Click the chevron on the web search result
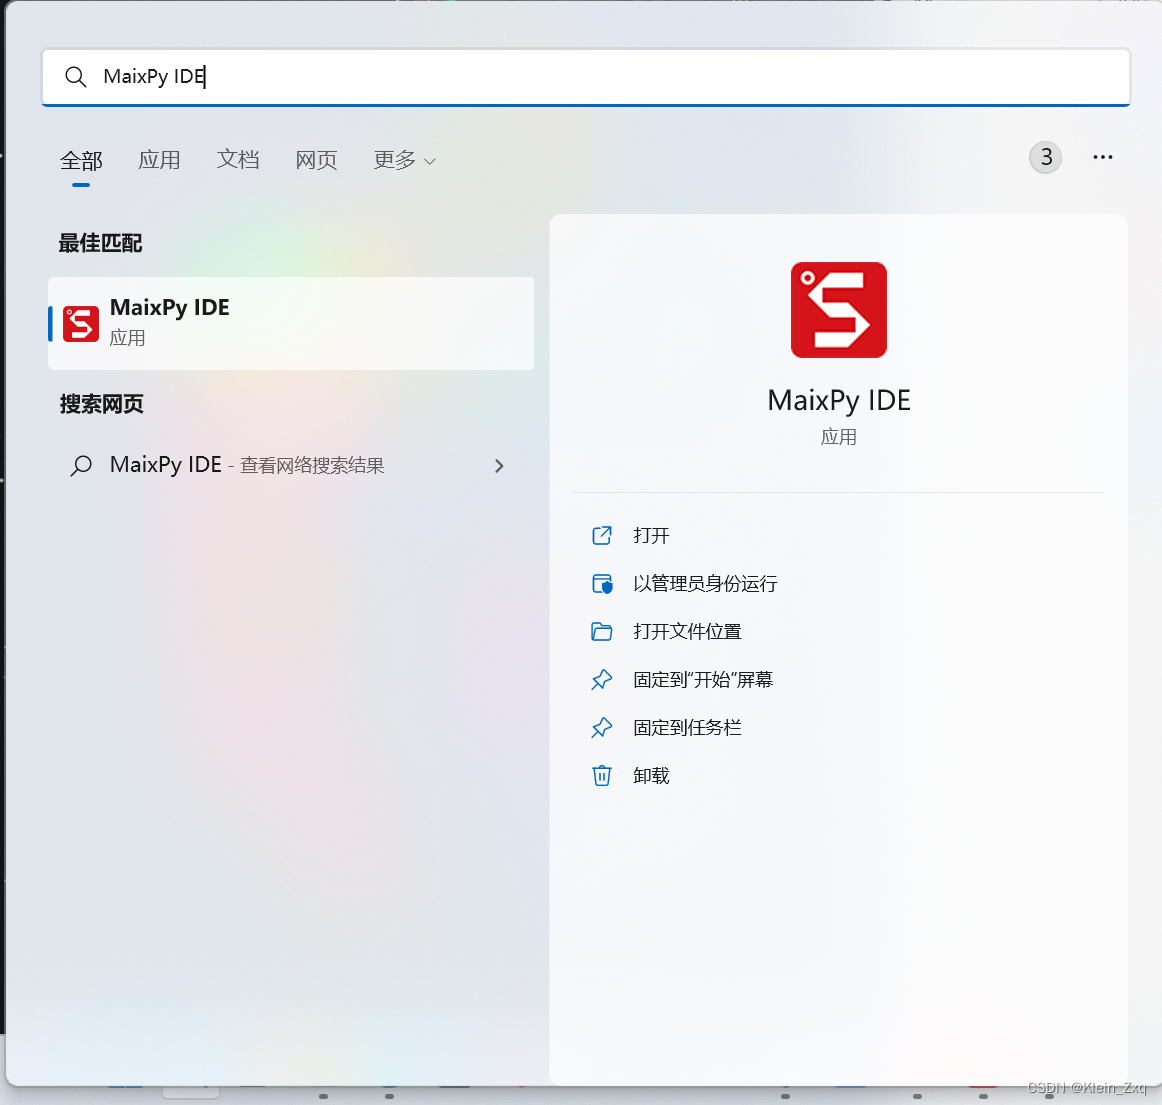Screen dimensions: 1162x1105 click(498, 465)
